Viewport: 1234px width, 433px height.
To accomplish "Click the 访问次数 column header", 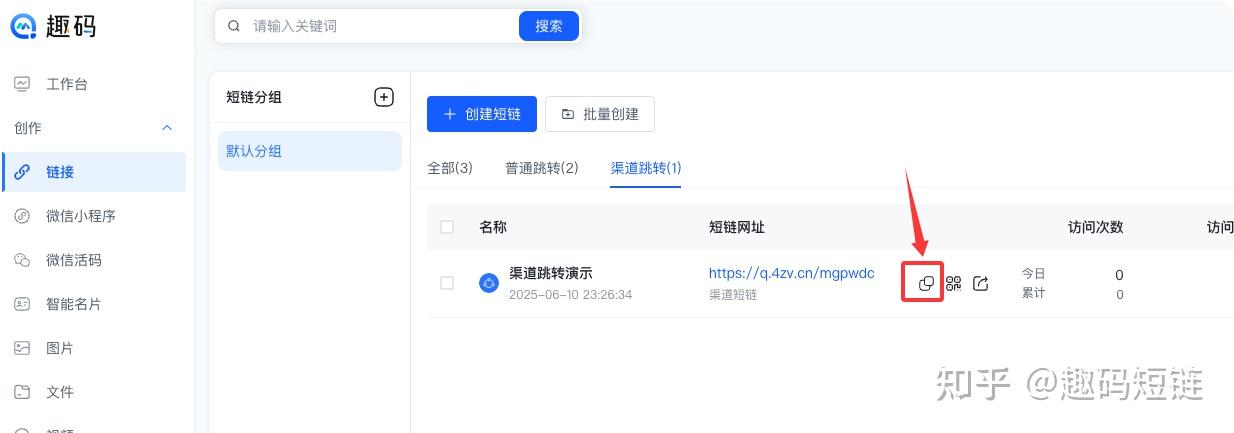I will tap(1096, 227).
